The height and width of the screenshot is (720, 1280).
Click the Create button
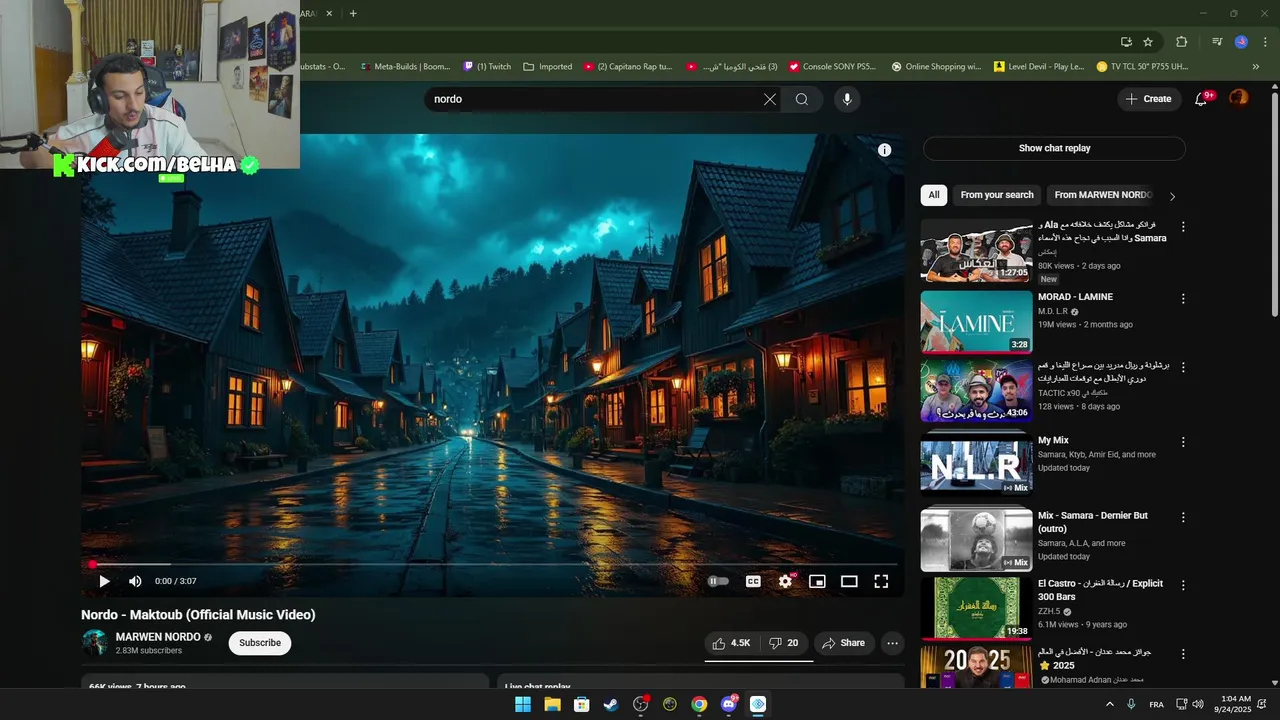(x=1148, y=99)
